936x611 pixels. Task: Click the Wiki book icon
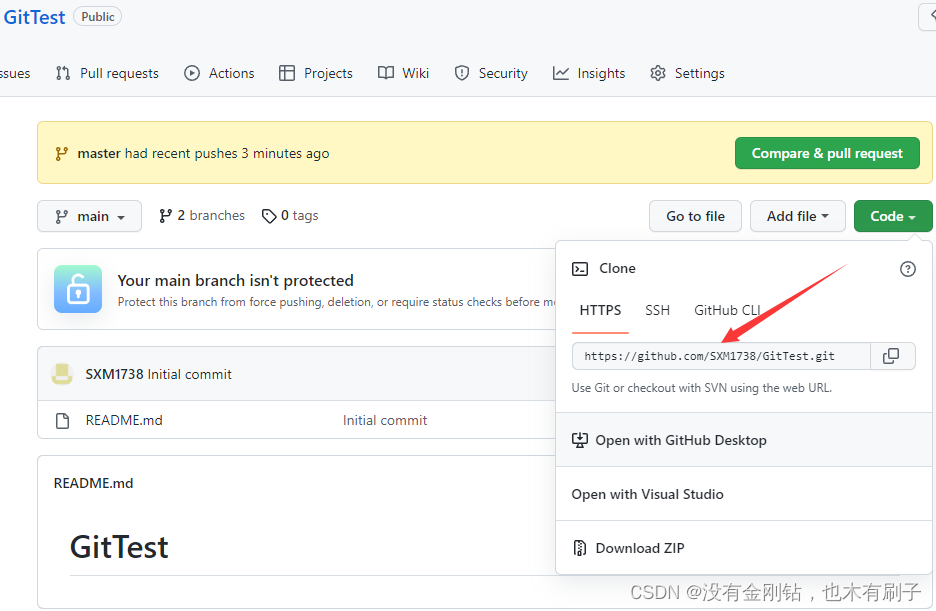386,73
